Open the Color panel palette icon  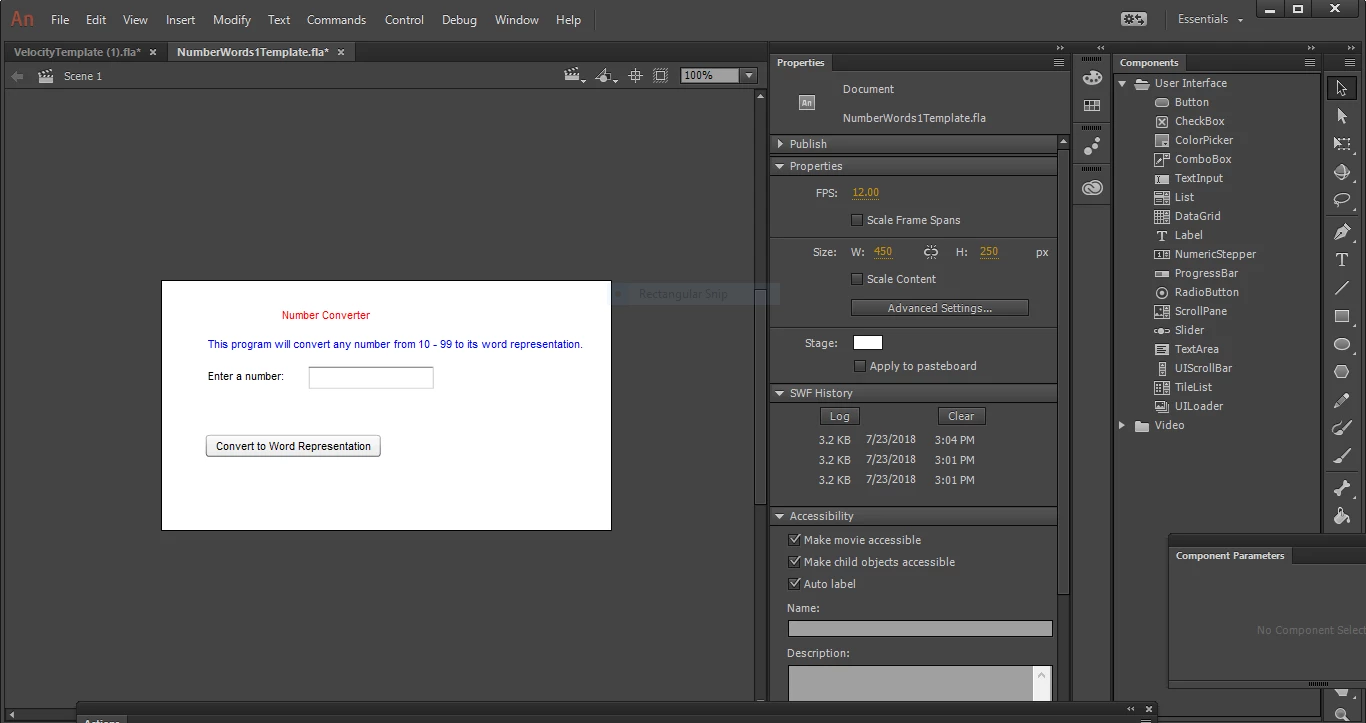point(1092,78)
